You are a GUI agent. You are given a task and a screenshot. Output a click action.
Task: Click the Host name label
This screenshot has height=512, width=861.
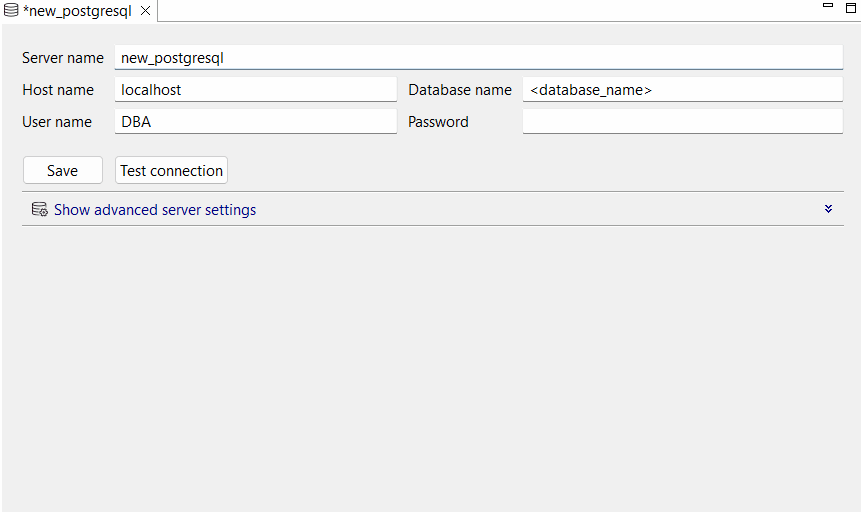pos(58,90)
